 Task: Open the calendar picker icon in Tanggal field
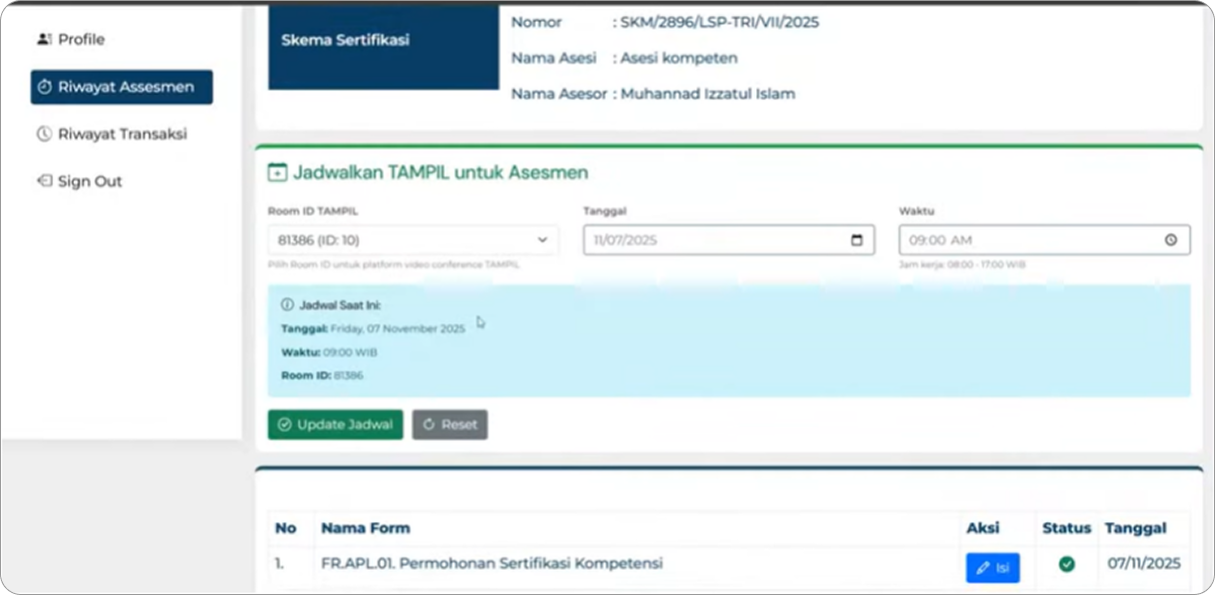tap(856, 240)
